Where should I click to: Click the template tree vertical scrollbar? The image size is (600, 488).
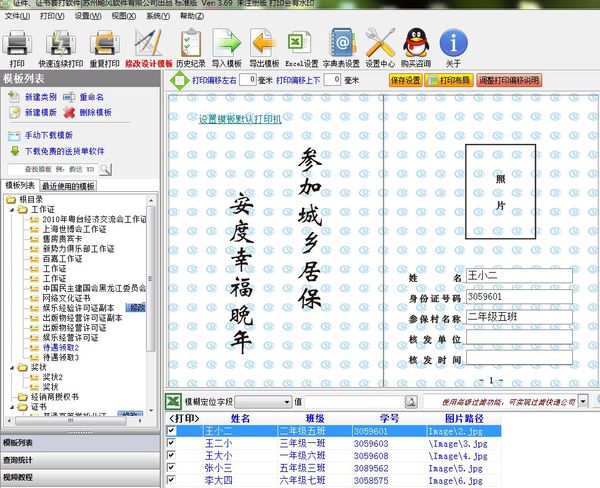tap(151, 278)
